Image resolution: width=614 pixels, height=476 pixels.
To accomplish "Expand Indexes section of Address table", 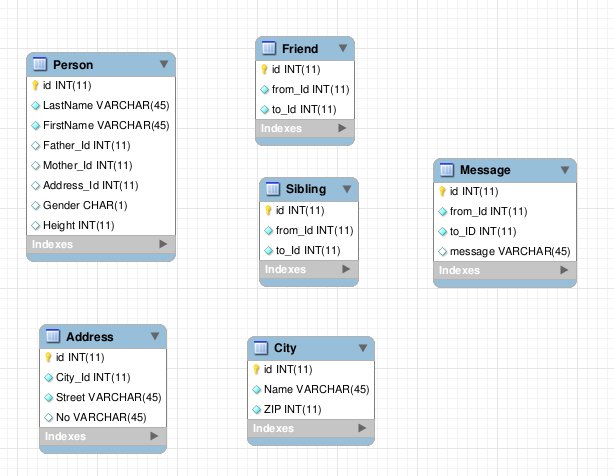I will [154, 436].
